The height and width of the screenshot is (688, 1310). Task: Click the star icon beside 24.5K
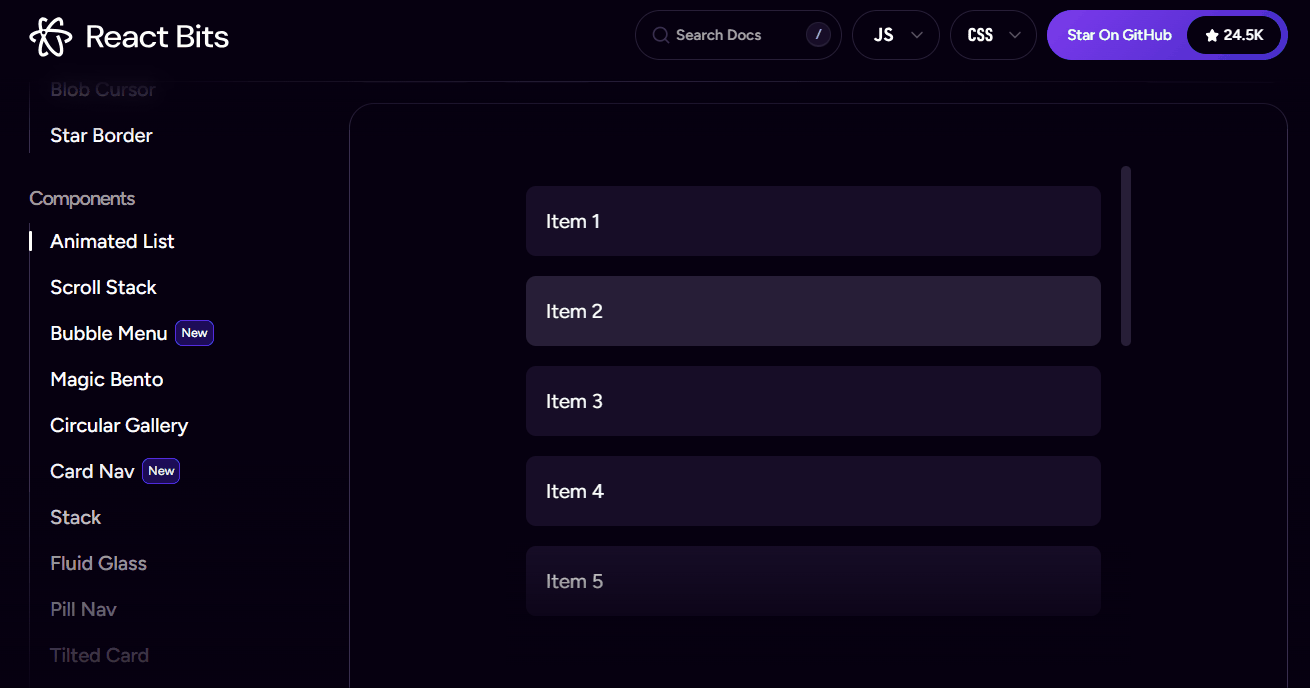coord(1212,35)
